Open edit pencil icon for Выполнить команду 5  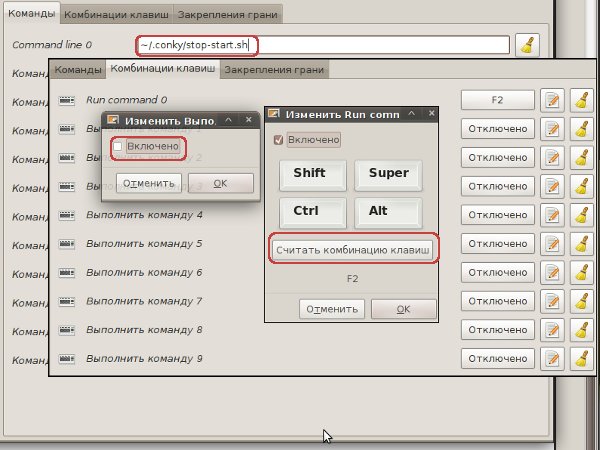coord(552,244)
